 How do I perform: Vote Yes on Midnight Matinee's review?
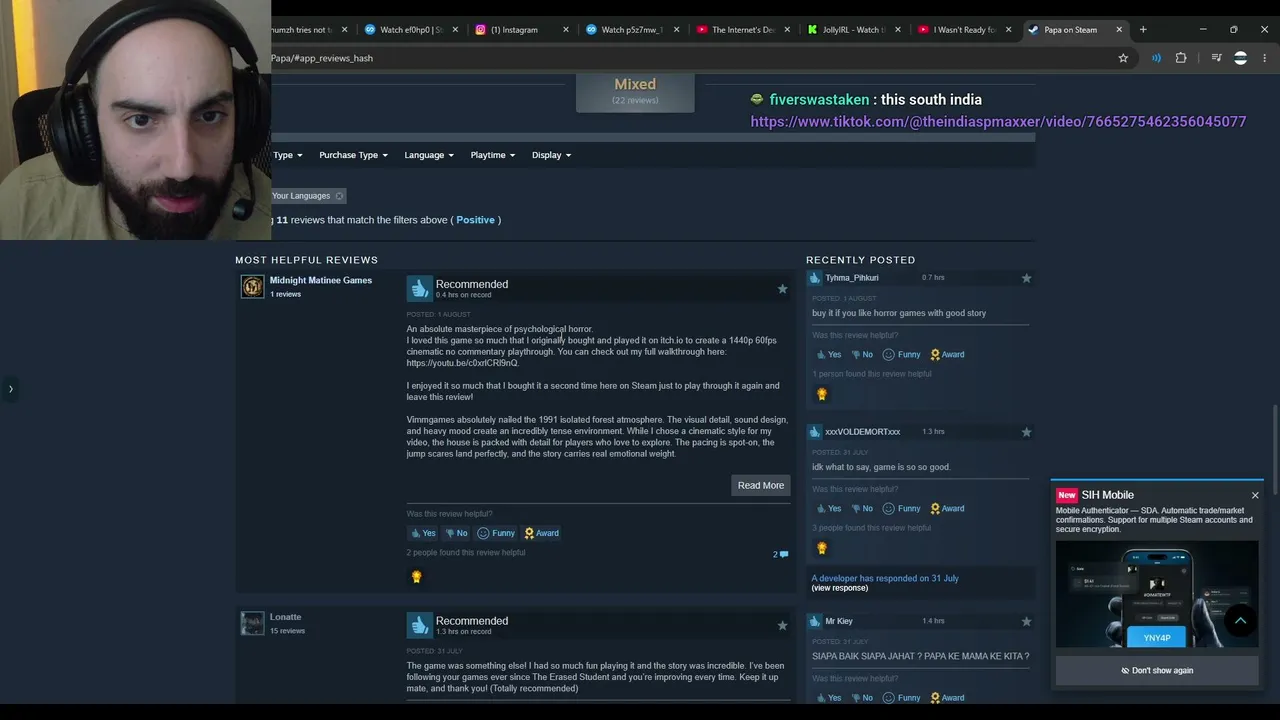point(423,533)
